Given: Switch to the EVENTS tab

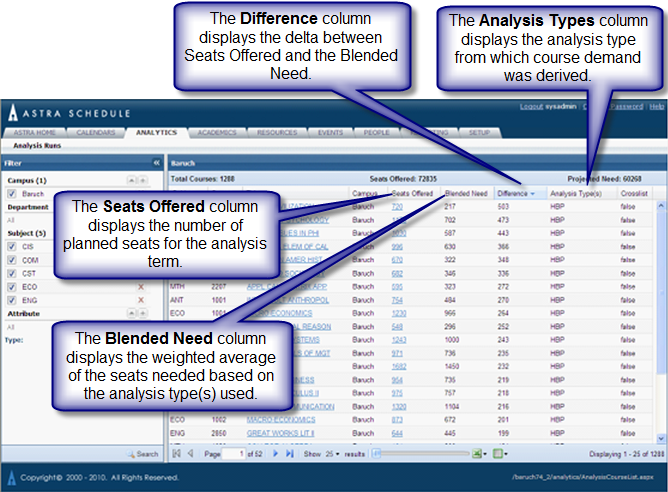Looking at the screenshot, I should tap(330, 132).
